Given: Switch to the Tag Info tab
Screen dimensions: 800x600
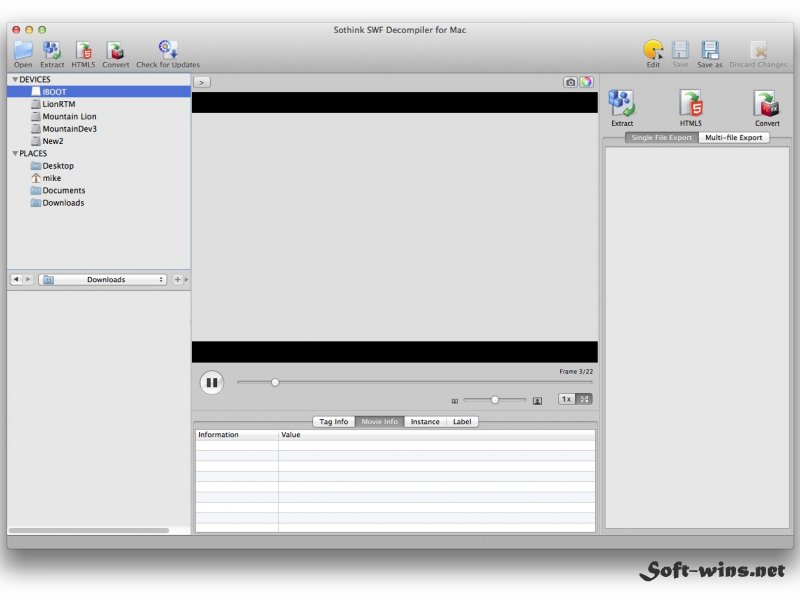Looking at the screenshot, I should 334,421.
